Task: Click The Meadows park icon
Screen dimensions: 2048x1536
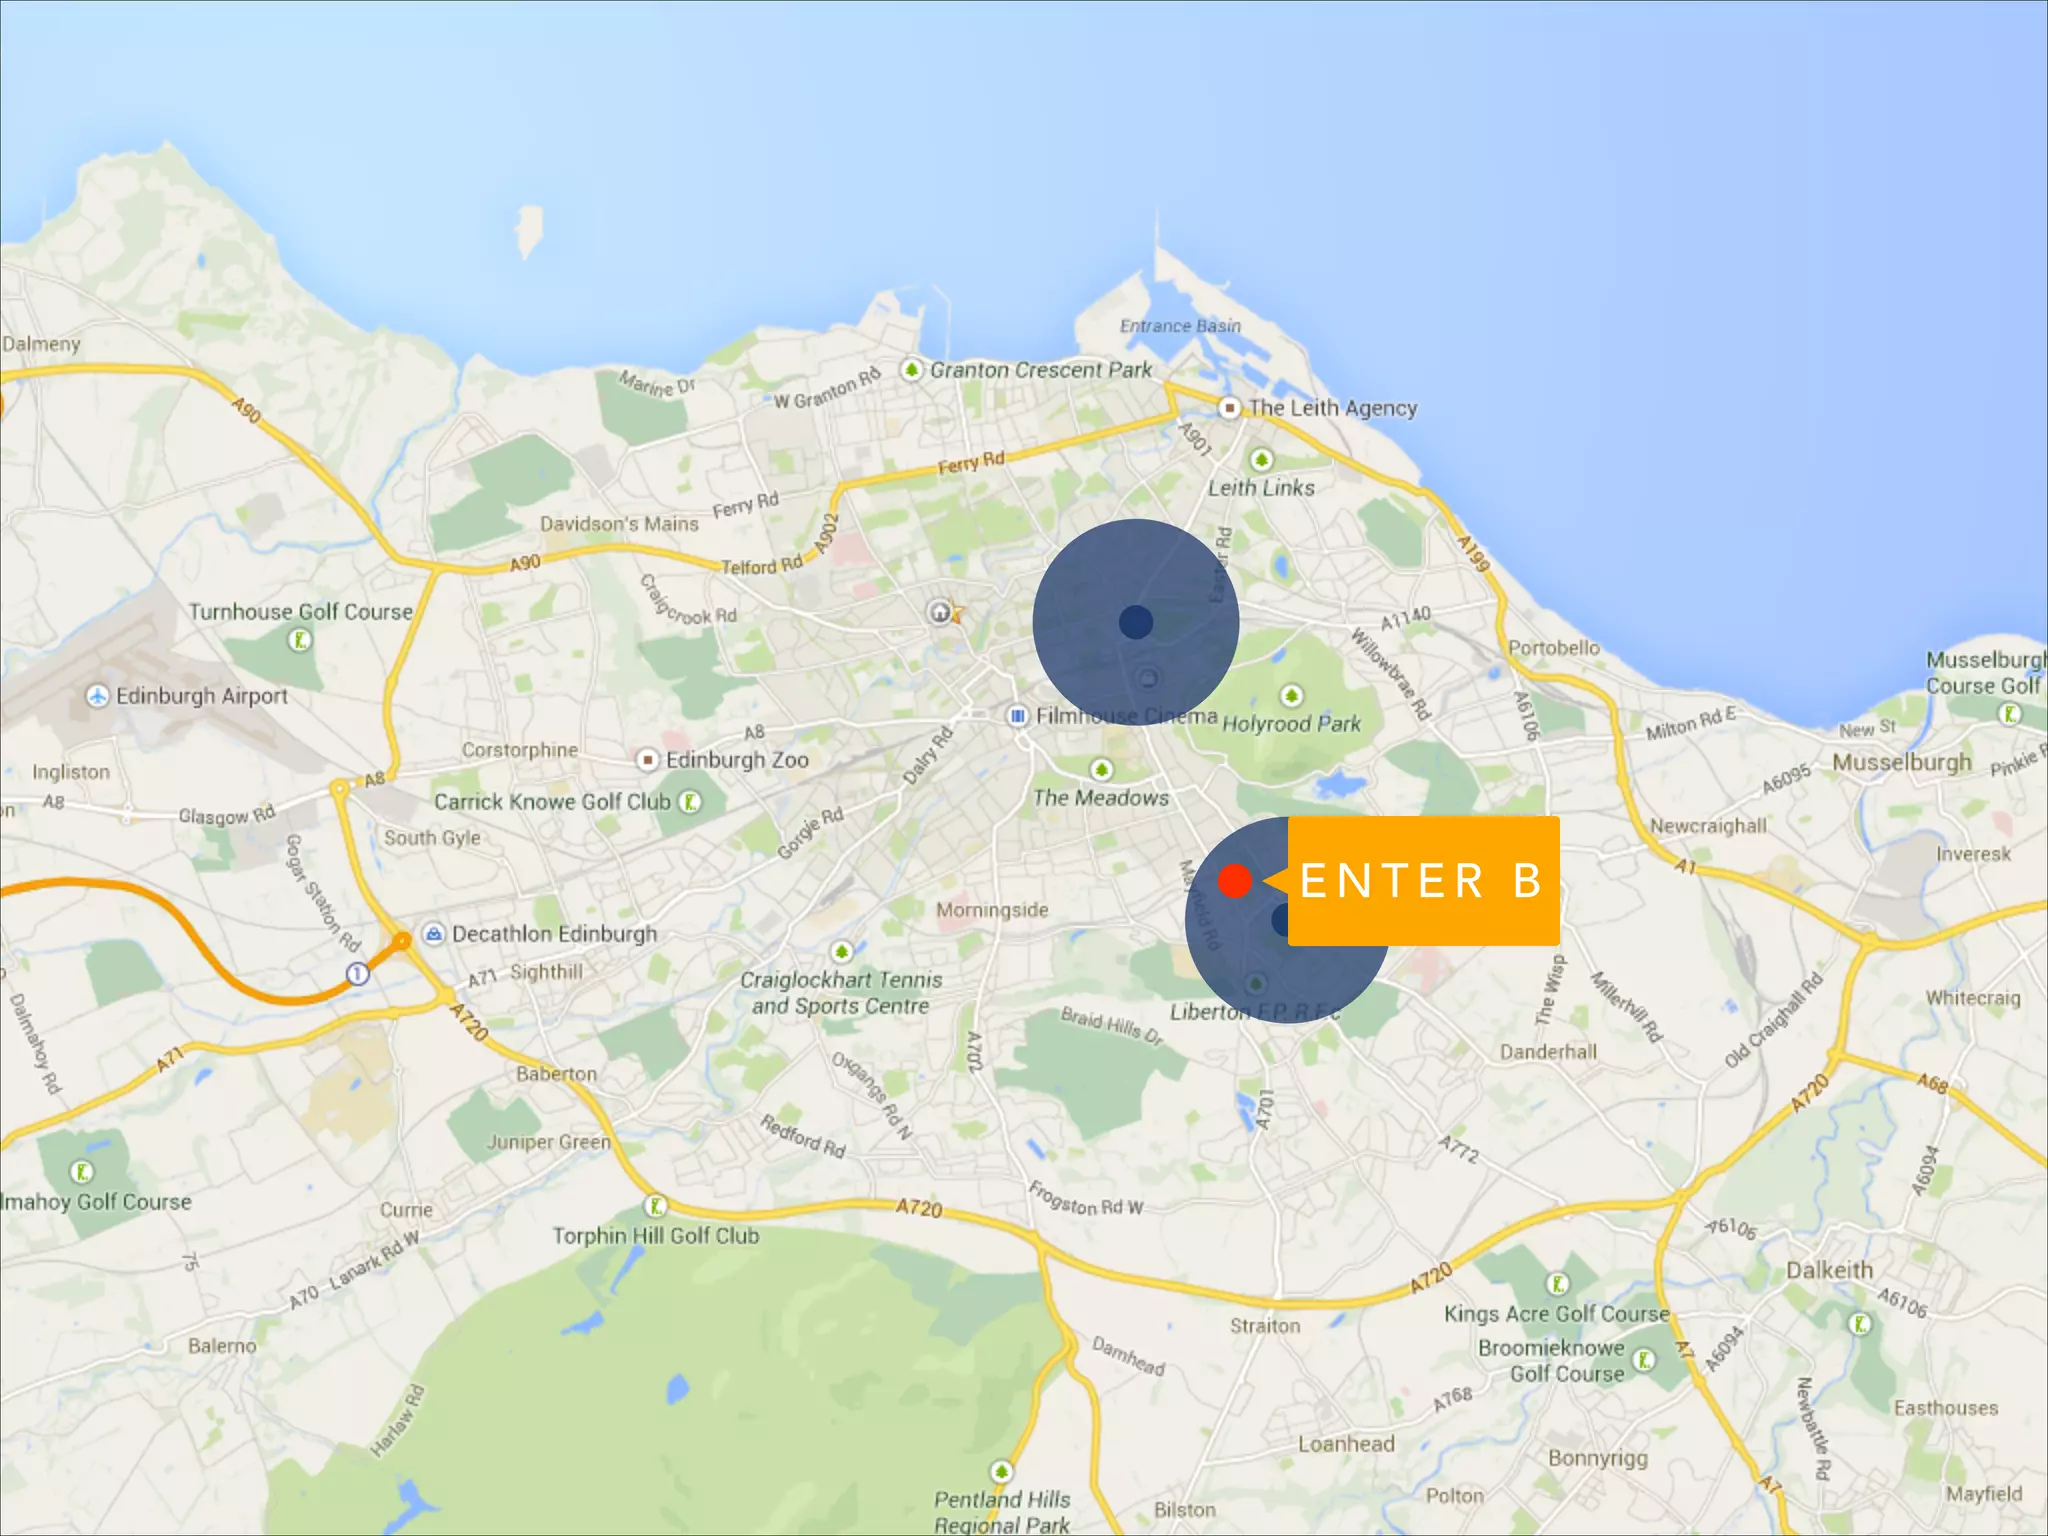Action: click(x=1101, y=769)
